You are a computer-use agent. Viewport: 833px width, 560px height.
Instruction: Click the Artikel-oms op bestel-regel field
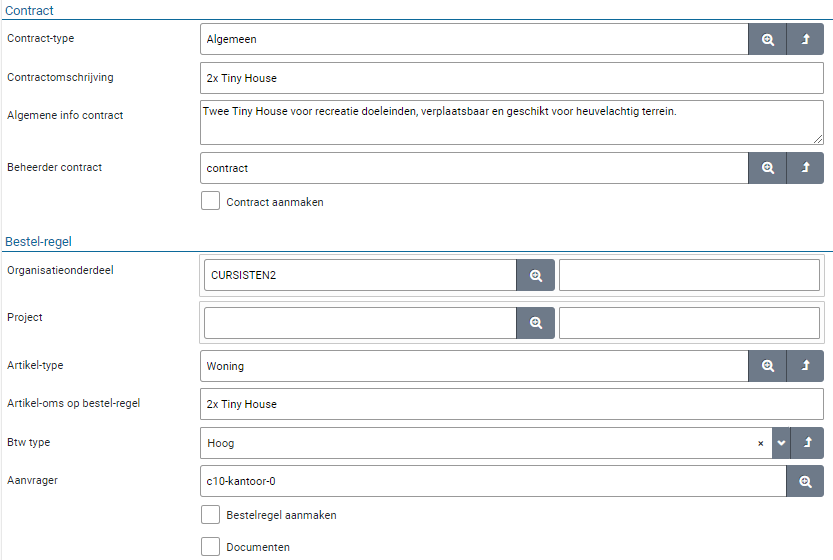pos(511,404)
